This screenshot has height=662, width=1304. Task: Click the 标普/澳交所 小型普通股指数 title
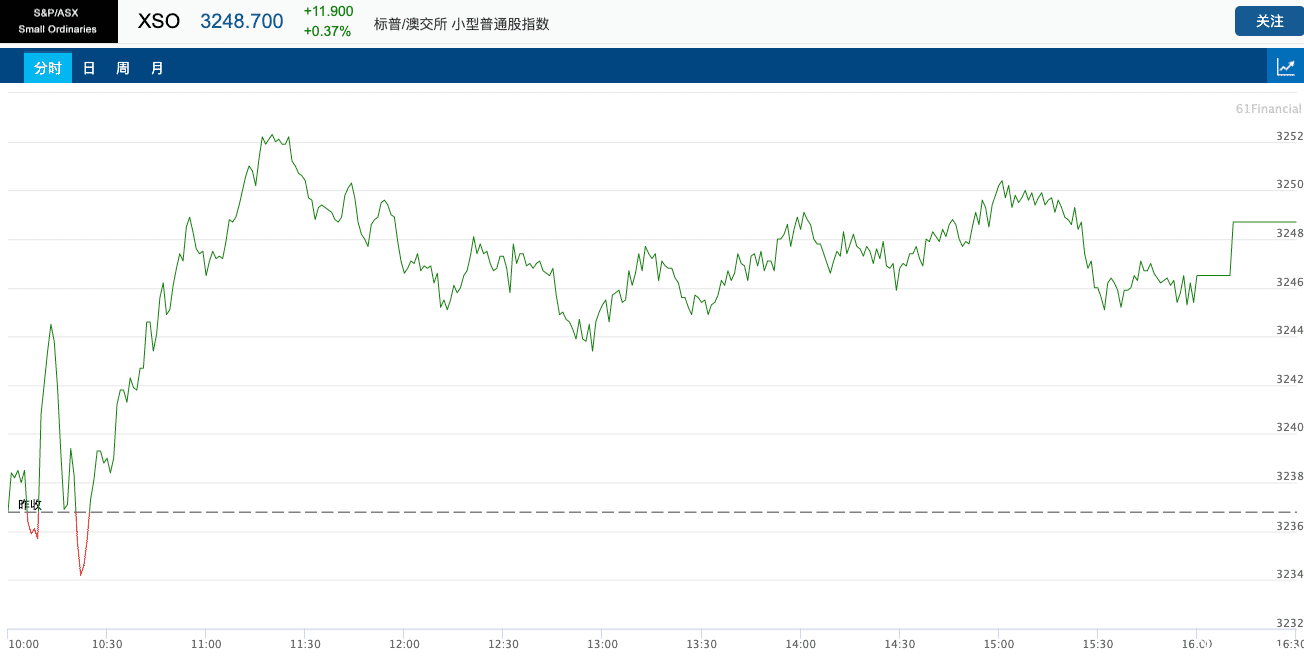click(x=462, y=24)
